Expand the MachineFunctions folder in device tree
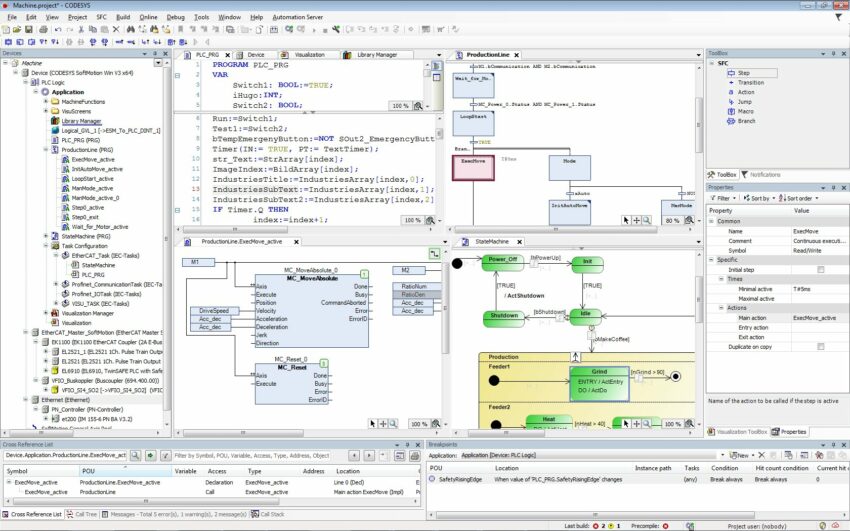This screenshot has height=531, width=850. 46,101
